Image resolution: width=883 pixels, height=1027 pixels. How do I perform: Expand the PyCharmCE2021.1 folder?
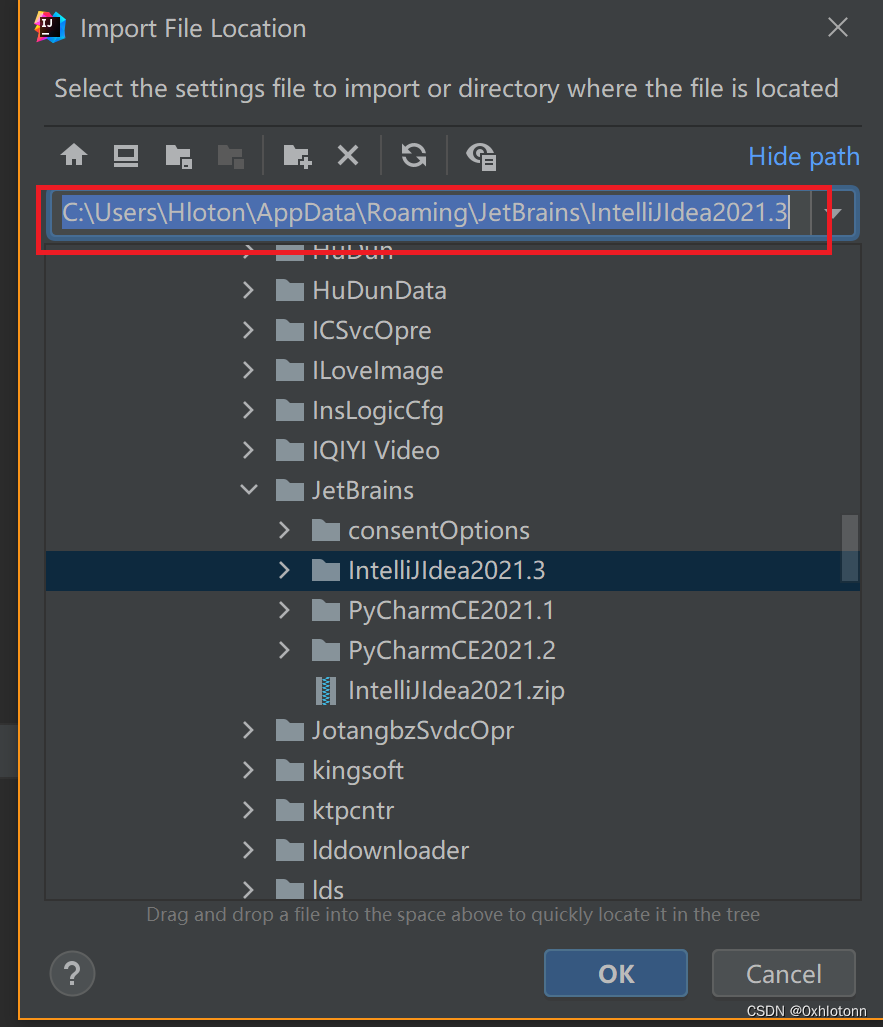pyautogui.click(x=284, y=610)
